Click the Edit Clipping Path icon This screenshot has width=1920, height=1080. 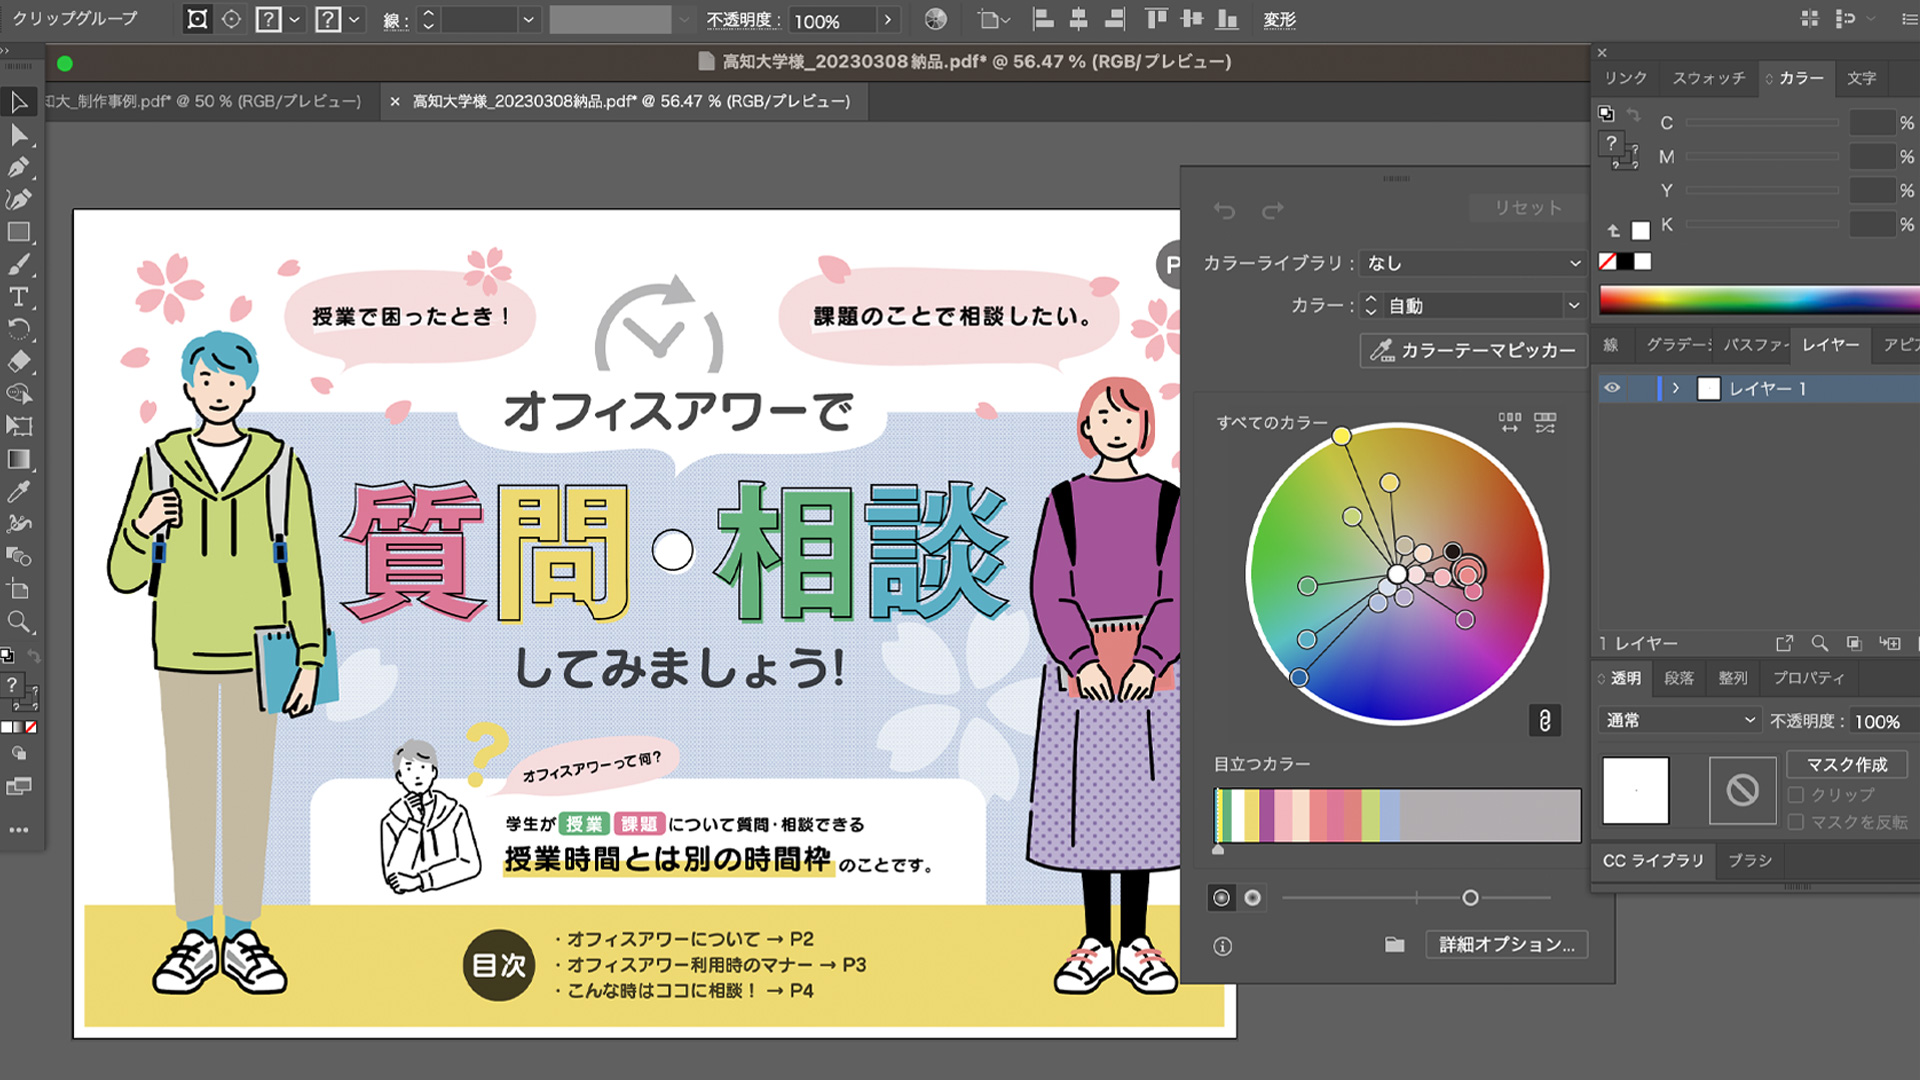coord(198,19)
